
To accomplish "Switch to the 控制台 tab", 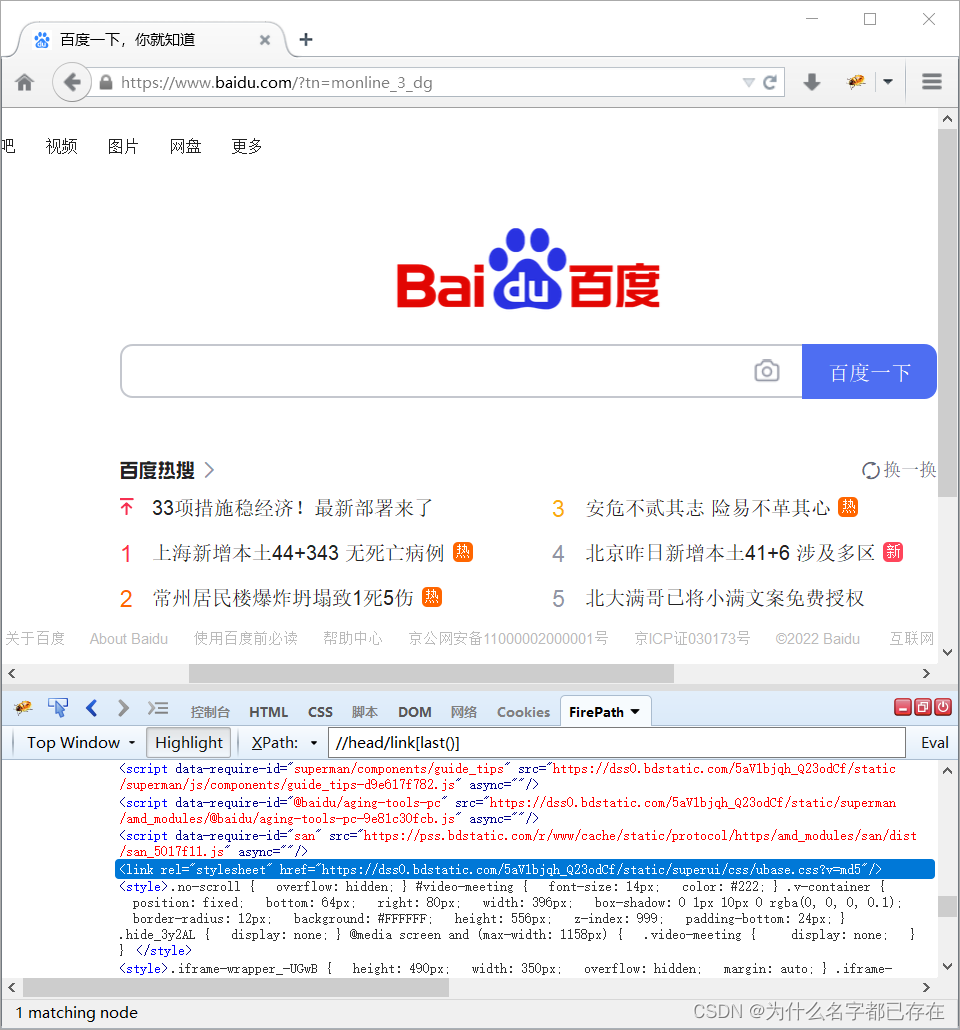I will (x=210, y=712).
